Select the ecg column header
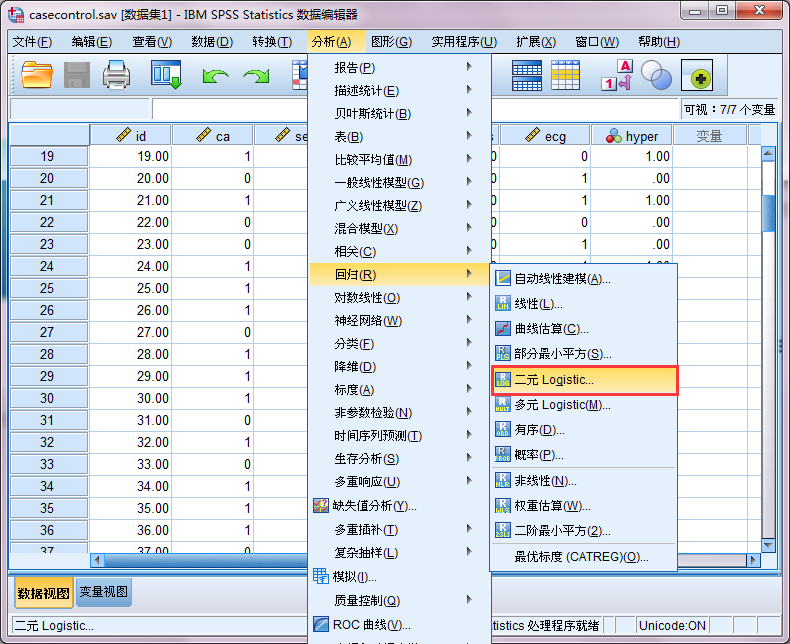This screenshot has height=644, width=790. tap(545, 136)
